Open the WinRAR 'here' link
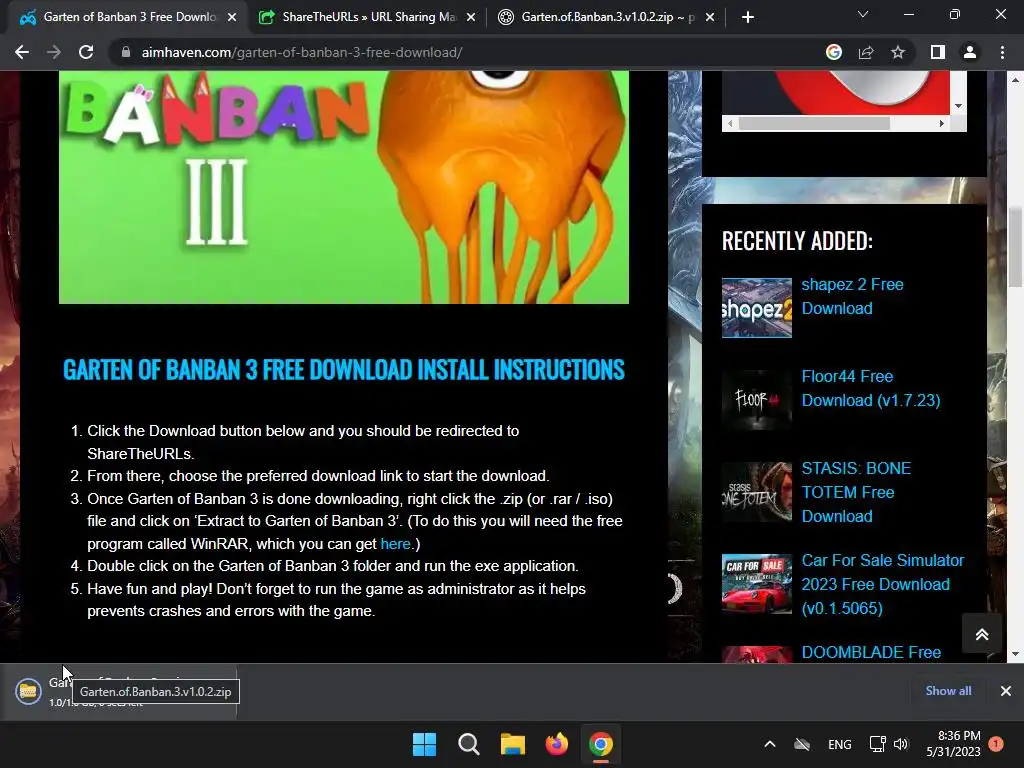 coord(395,543)
